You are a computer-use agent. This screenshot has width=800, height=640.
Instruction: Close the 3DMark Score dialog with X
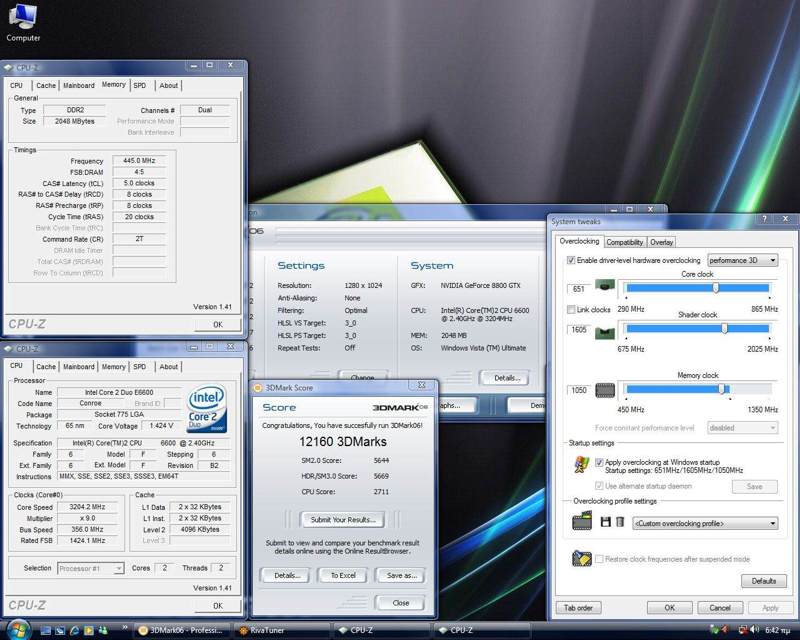coord(421,385)
